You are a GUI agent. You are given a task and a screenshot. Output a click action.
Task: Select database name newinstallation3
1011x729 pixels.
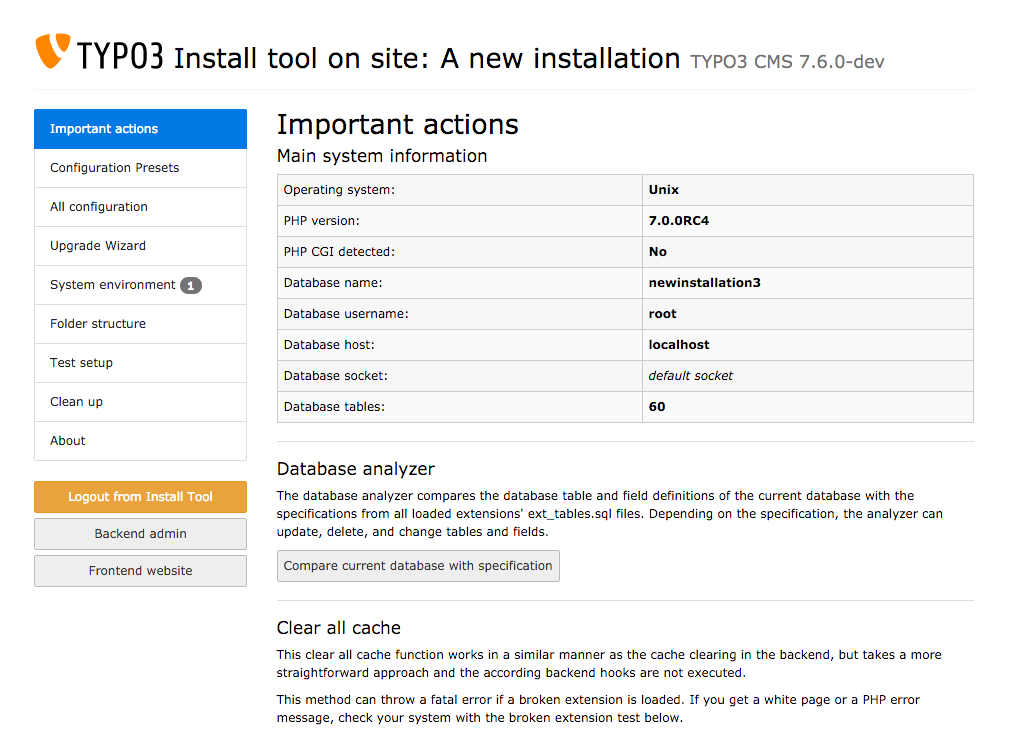[704, 282]
